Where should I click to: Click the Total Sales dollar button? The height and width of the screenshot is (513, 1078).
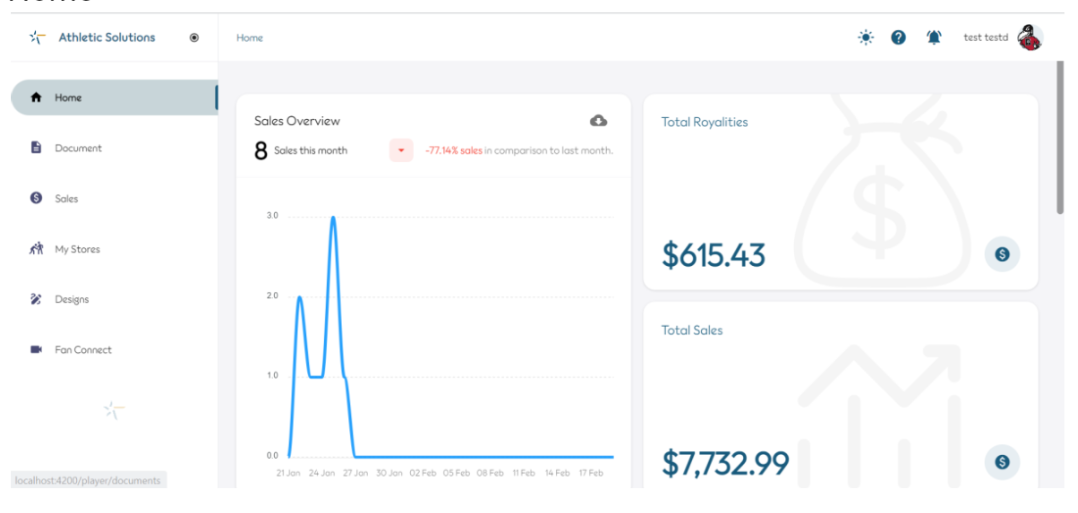coord(1002,461)
